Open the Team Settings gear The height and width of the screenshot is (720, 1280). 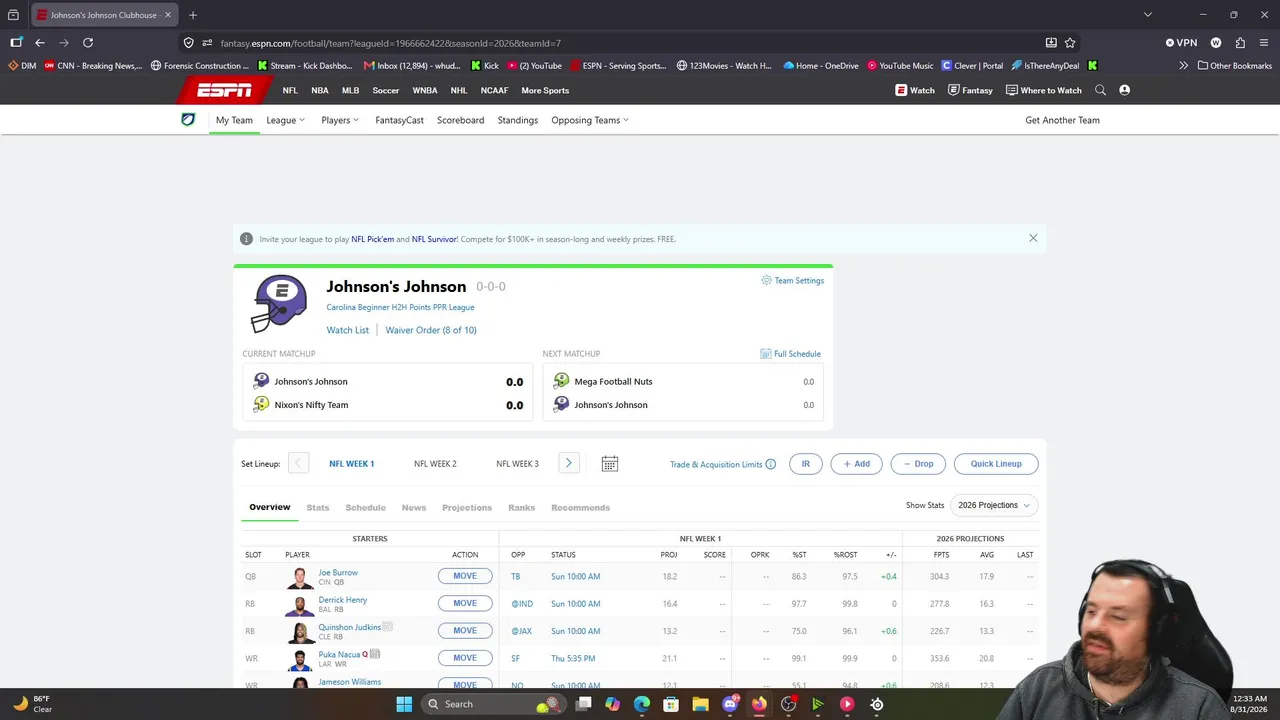click(x=766, y=280)
